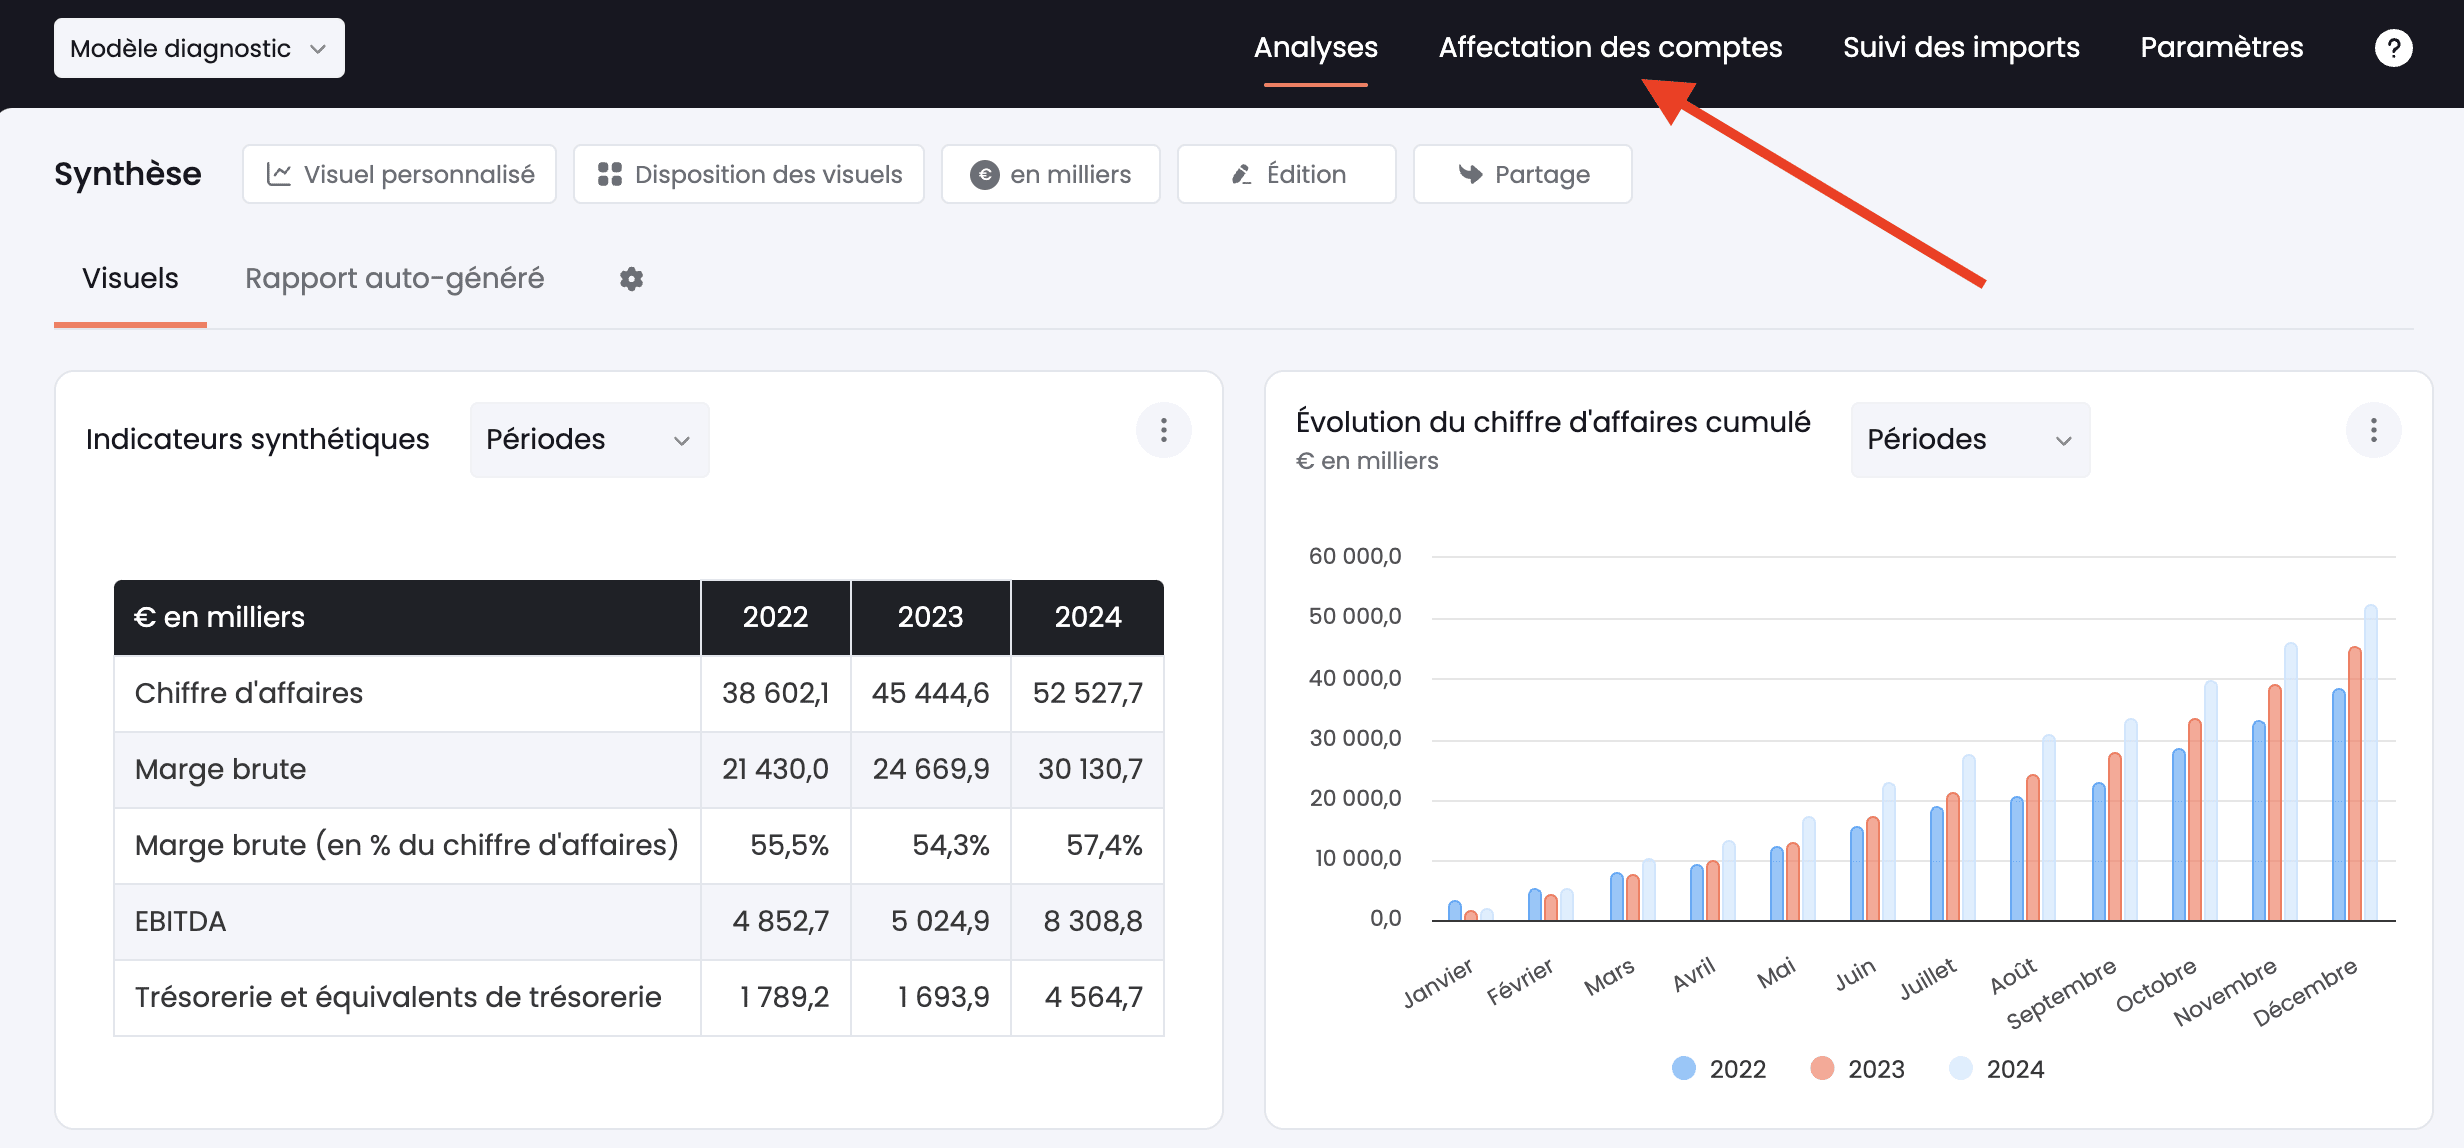This screenshot has width=2464, height=1148.
Task: Open Affectation des comptes
Action: coord(1610,47)
